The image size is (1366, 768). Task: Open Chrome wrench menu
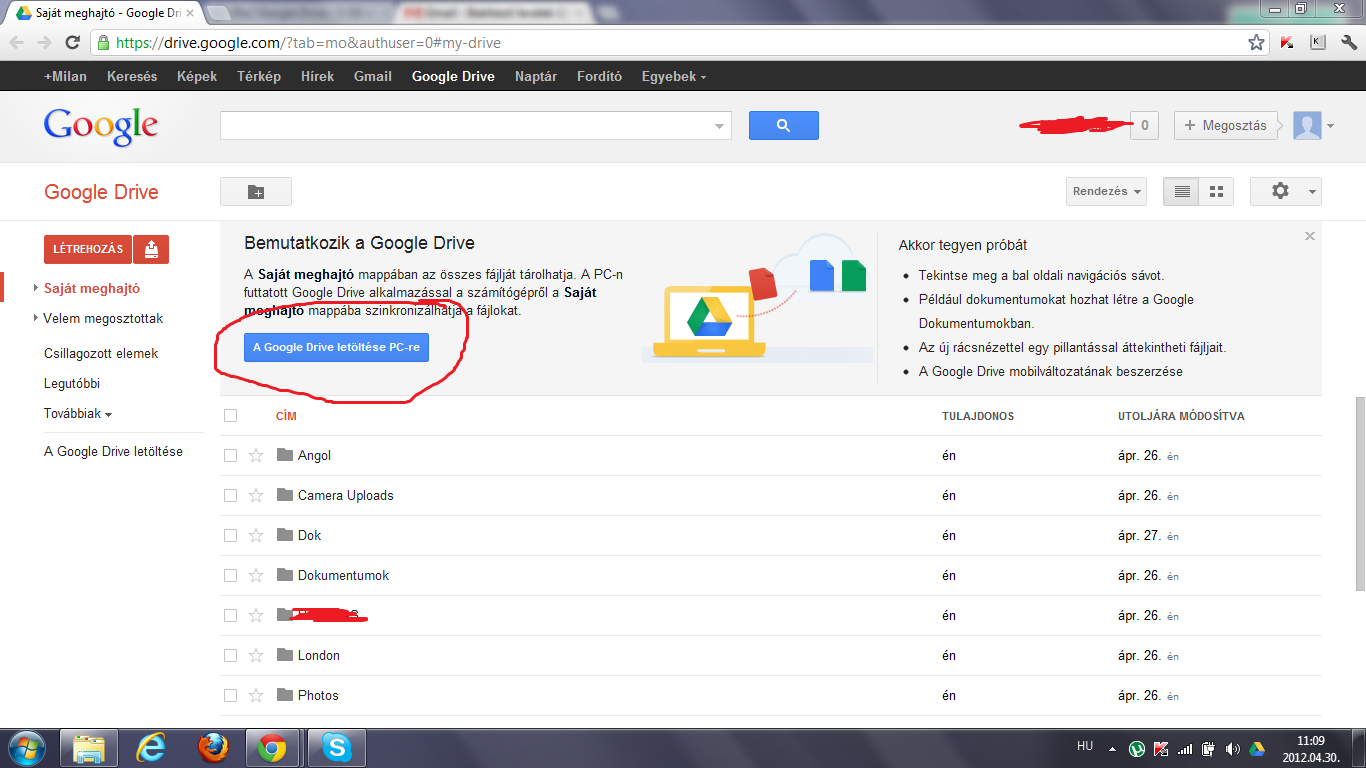tap(1348, 43)
